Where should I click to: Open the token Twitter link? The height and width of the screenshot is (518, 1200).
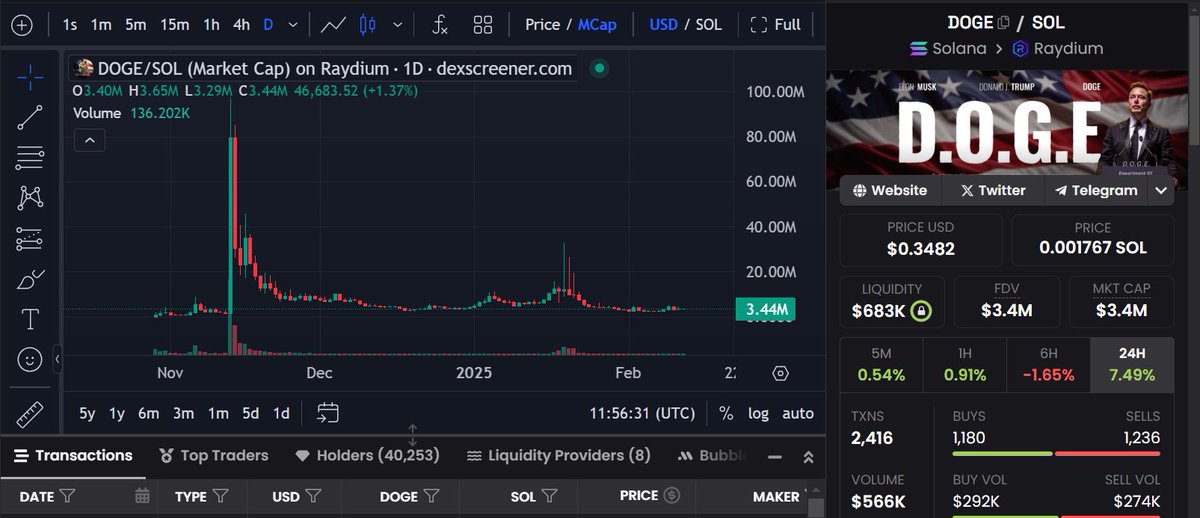pos(992,190)
